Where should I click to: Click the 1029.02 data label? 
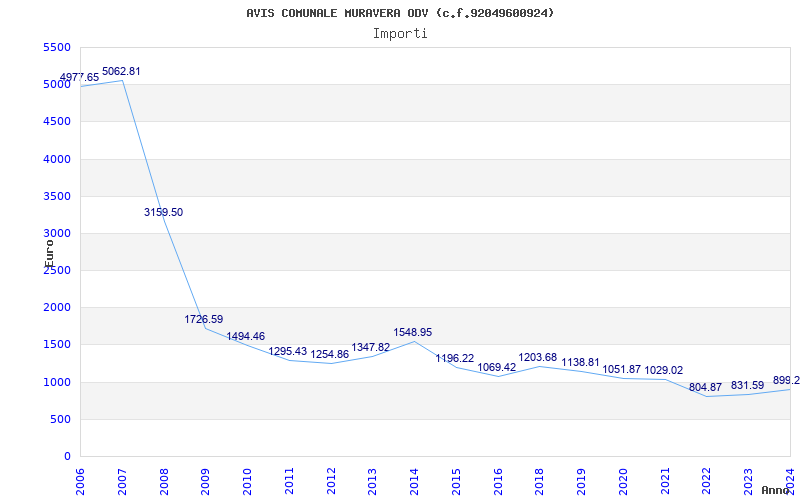664,370
